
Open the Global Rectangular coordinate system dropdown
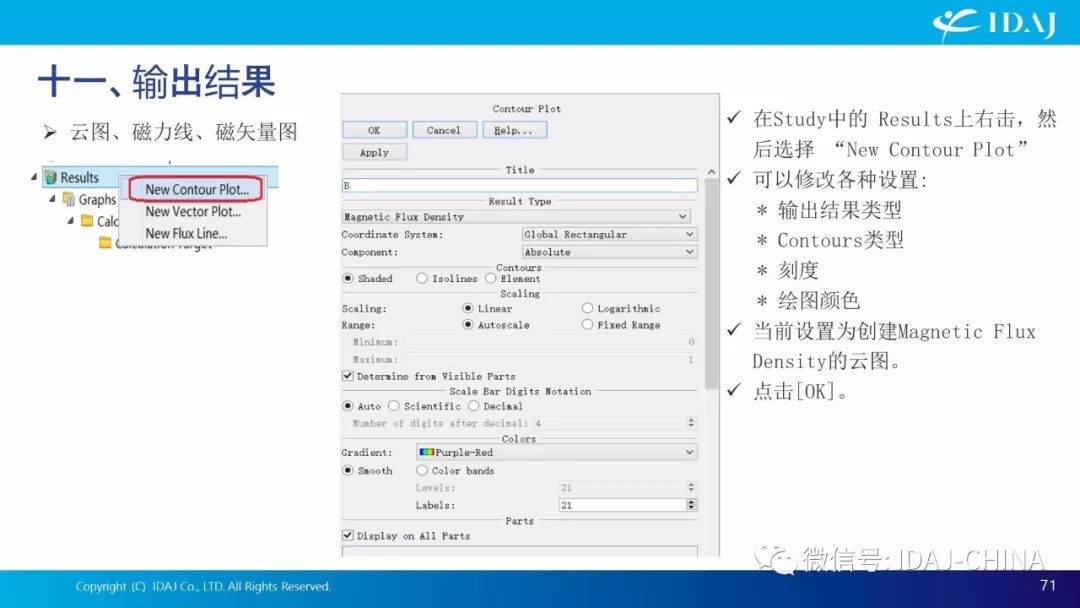[610, 234]
